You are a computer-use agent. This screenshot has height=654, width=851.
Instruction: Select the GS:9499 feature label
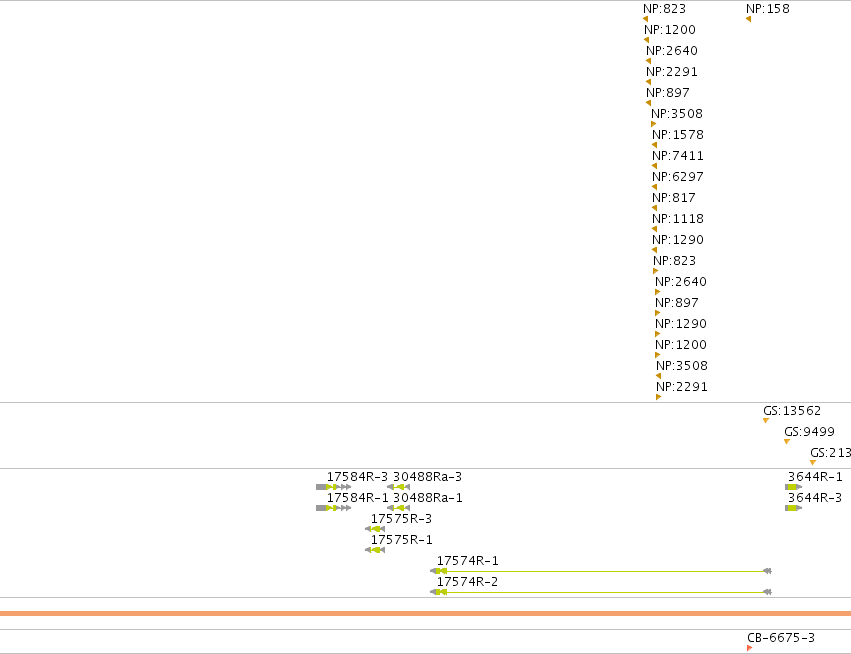tap(809, 432)
